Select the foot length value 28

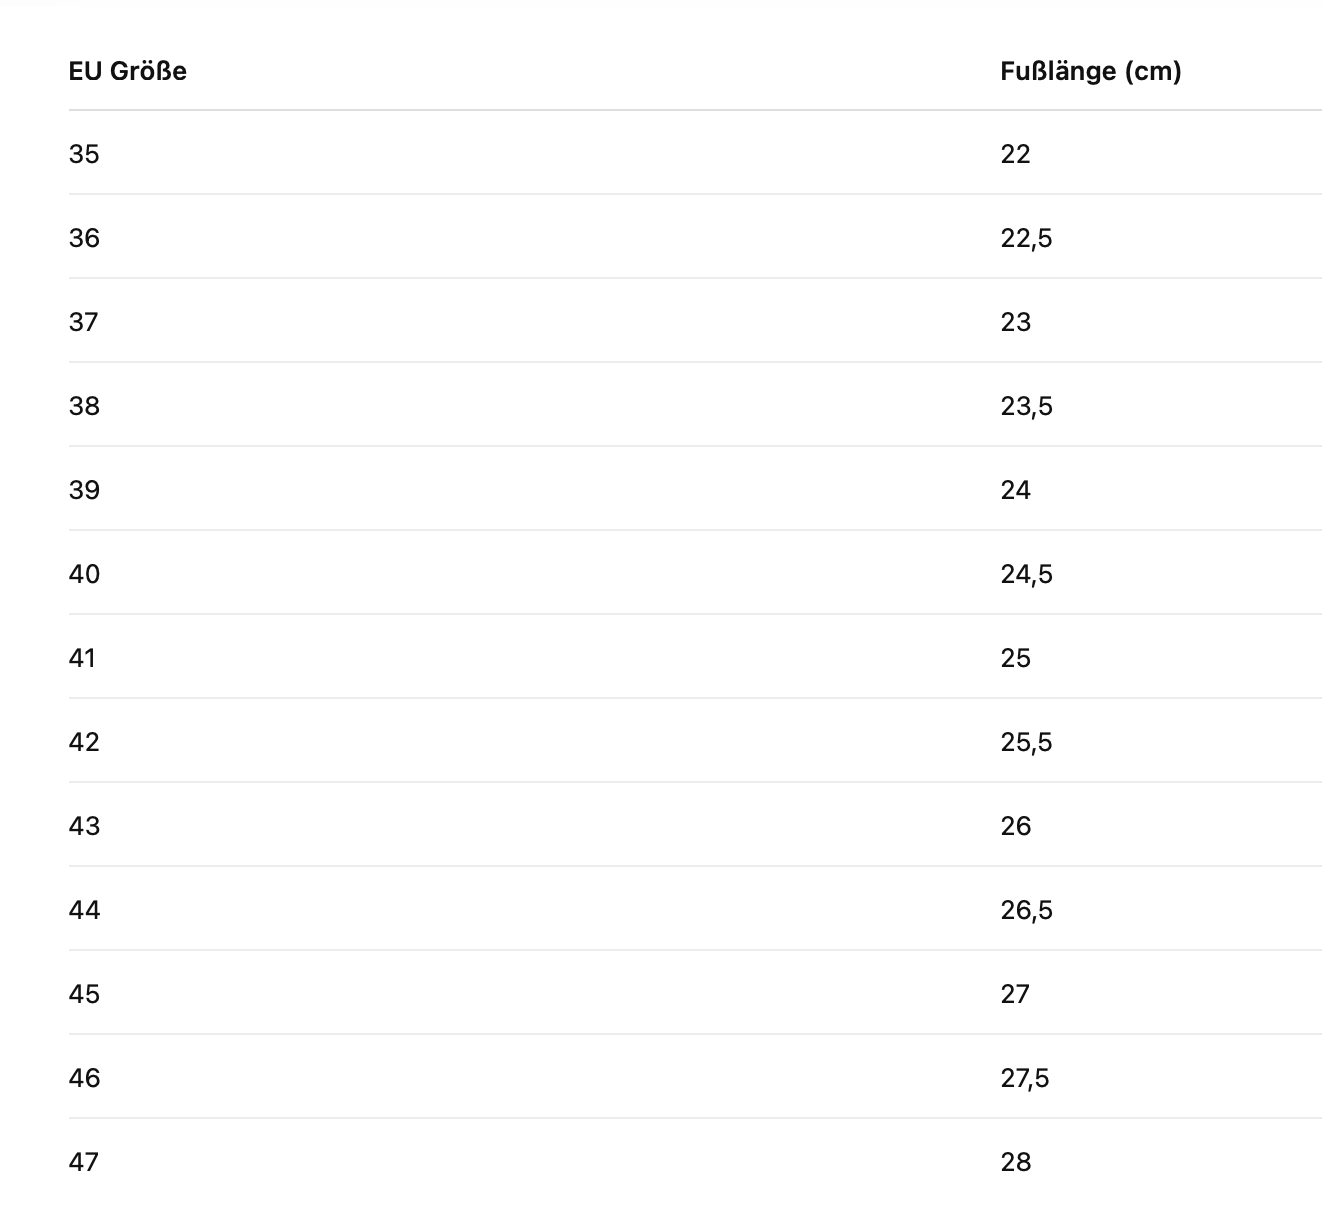[x=1015, y=1162]
